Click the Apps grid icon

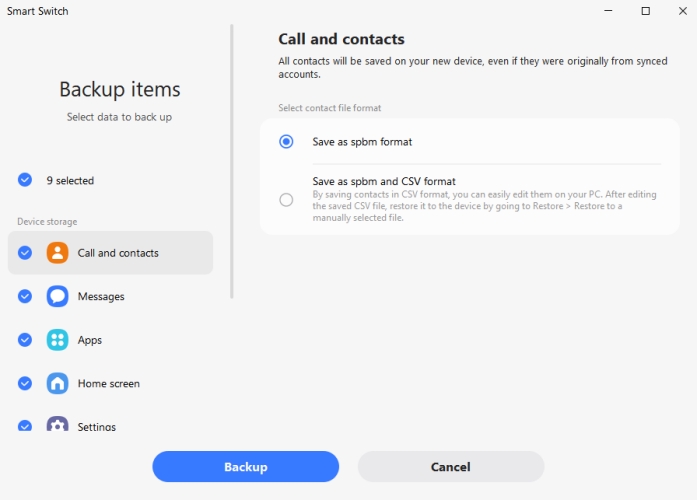click(x=58, y=340)
